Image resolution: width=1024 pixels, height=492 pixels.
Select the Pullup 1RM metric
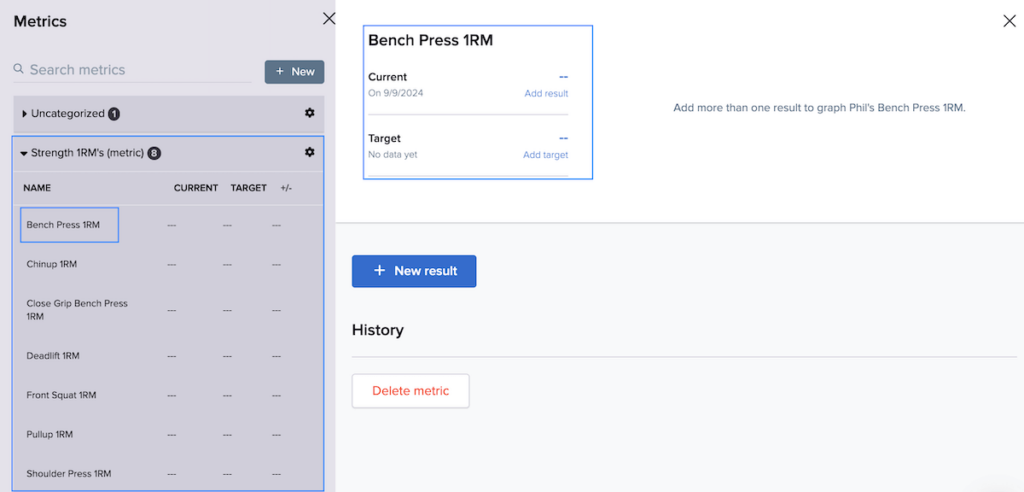coord(50,434)
